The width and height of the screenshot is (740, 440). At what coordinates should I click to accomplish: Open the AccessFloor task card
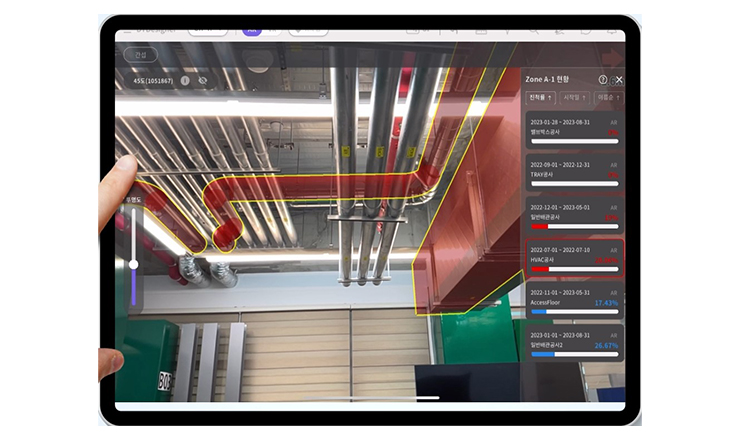coord(574,301)
